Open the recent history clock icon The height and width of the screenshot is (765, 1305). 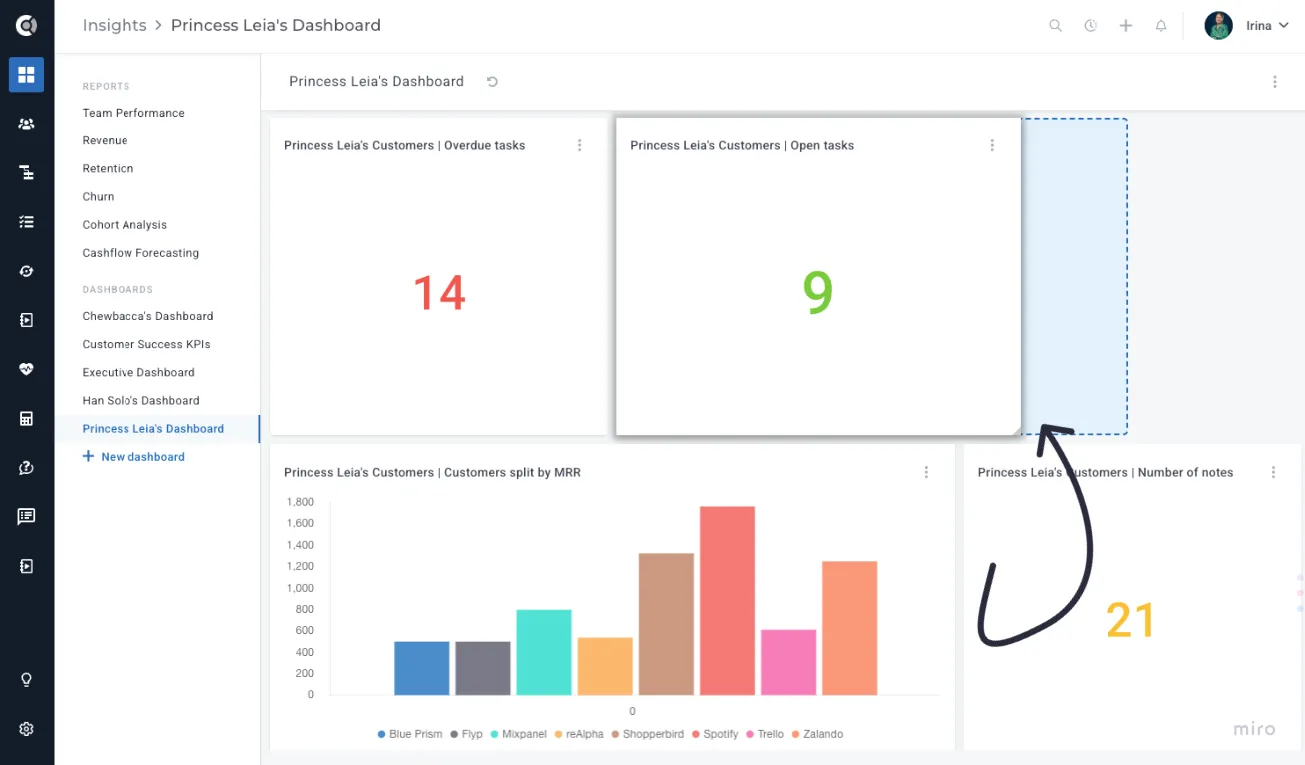pos(1090,26)
